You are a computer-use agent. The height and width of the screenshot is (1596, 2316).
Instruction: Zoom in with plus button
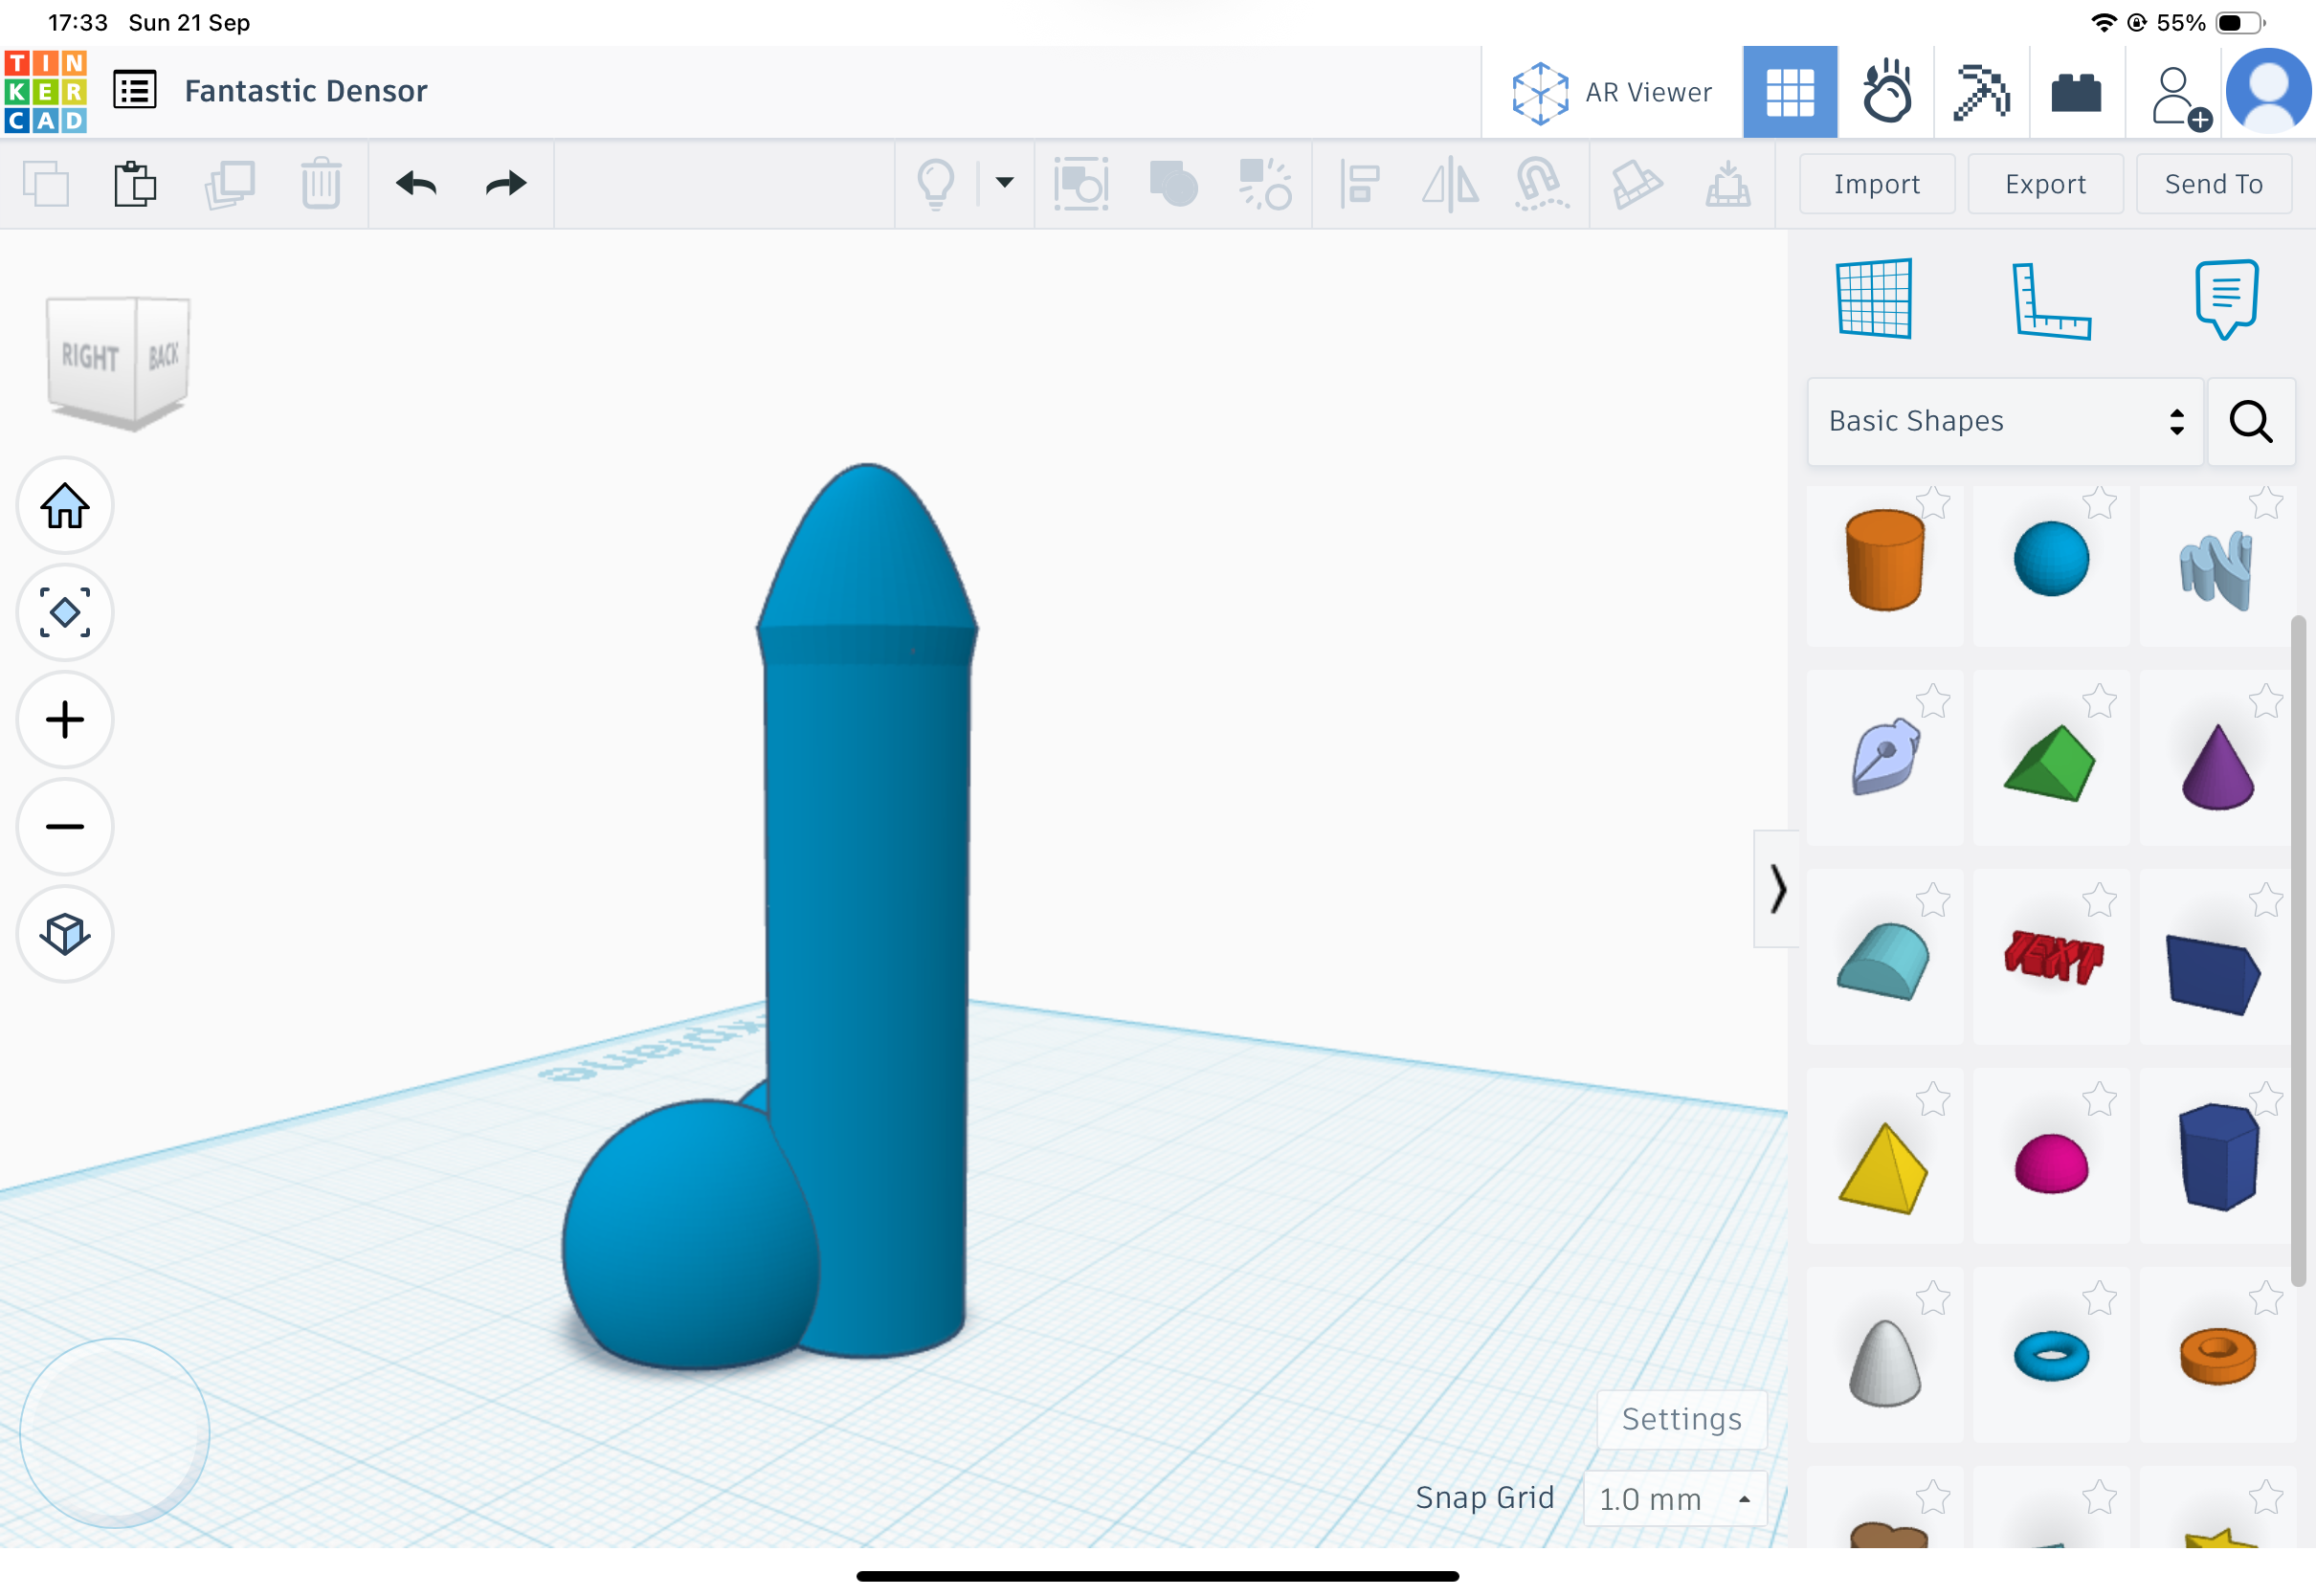[65, 720]
